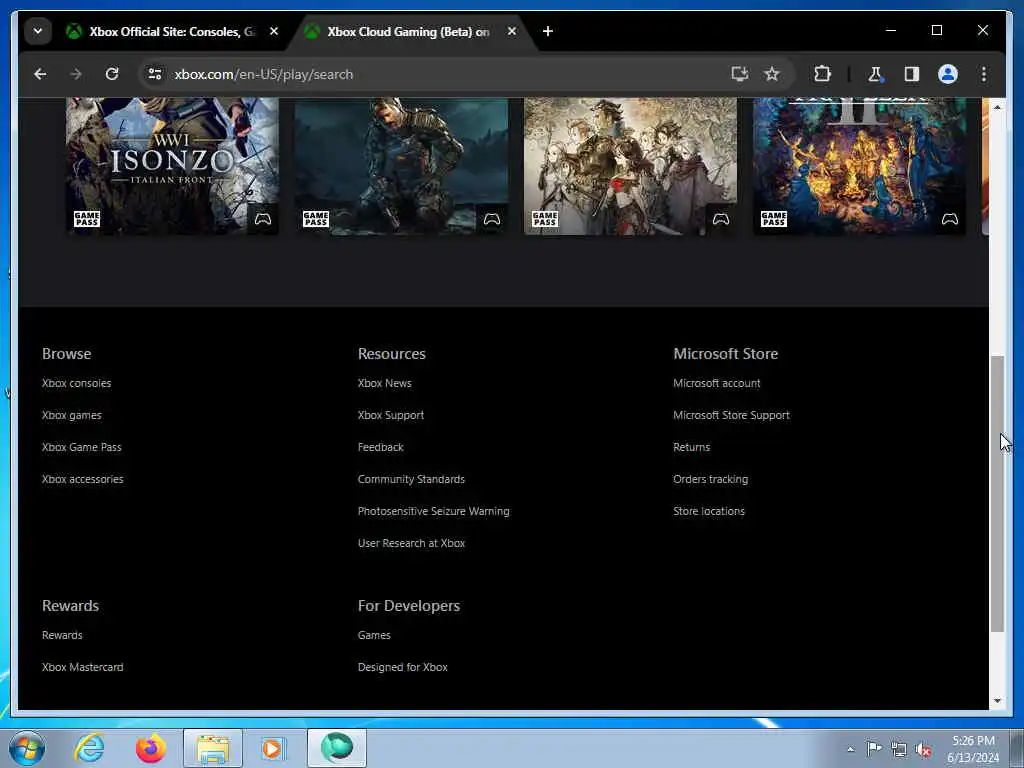Open the WWI Isonzo game thumbnail

[172, 166]
